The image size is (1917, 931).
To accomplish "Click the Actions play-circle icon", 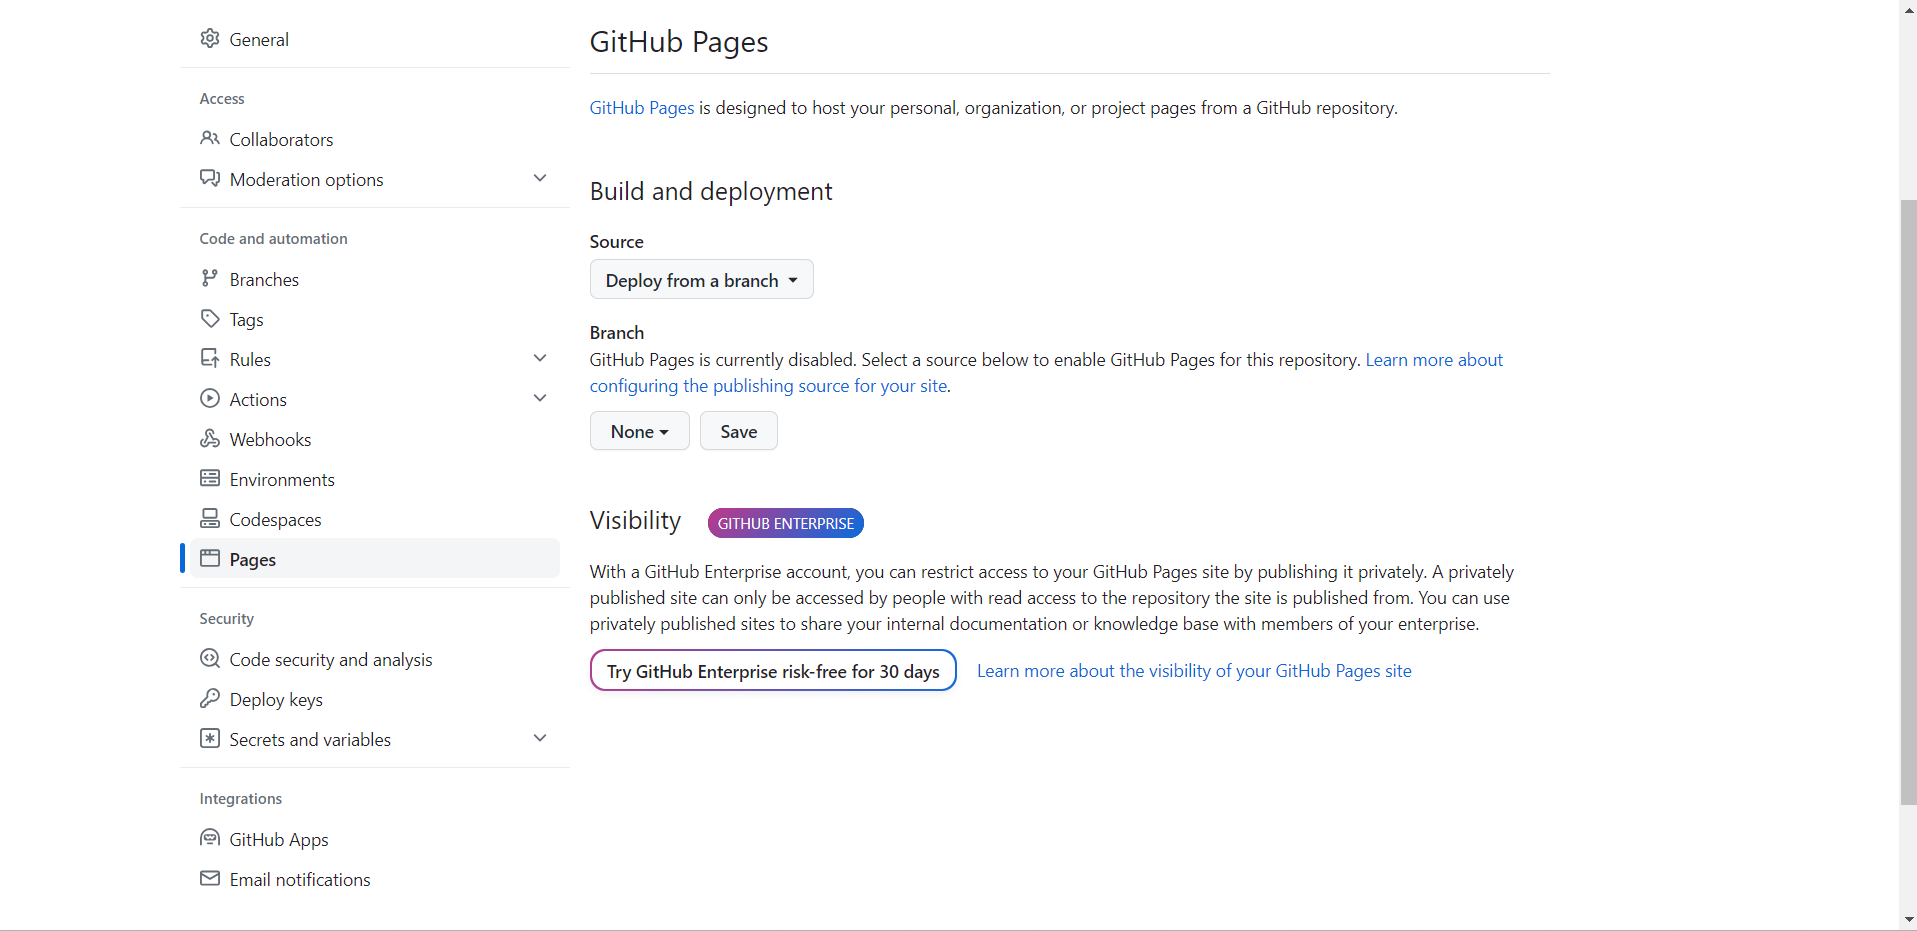I will coord(209,398).
